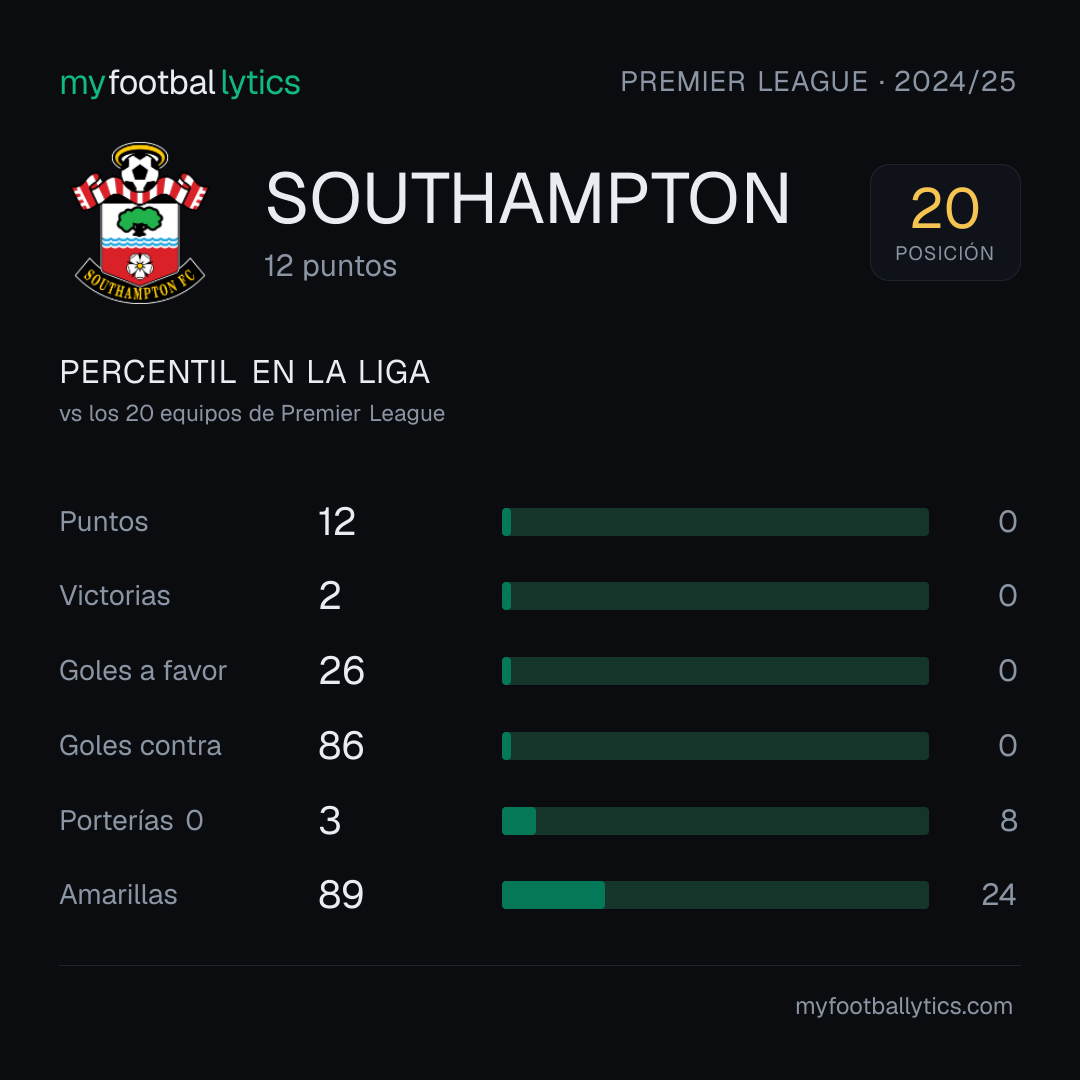Viewport: 1080px width, 1080px height.
Task: Click the SOUTHAMPTON team name heading
Action: pyautogui.click(x=528, y=199)
